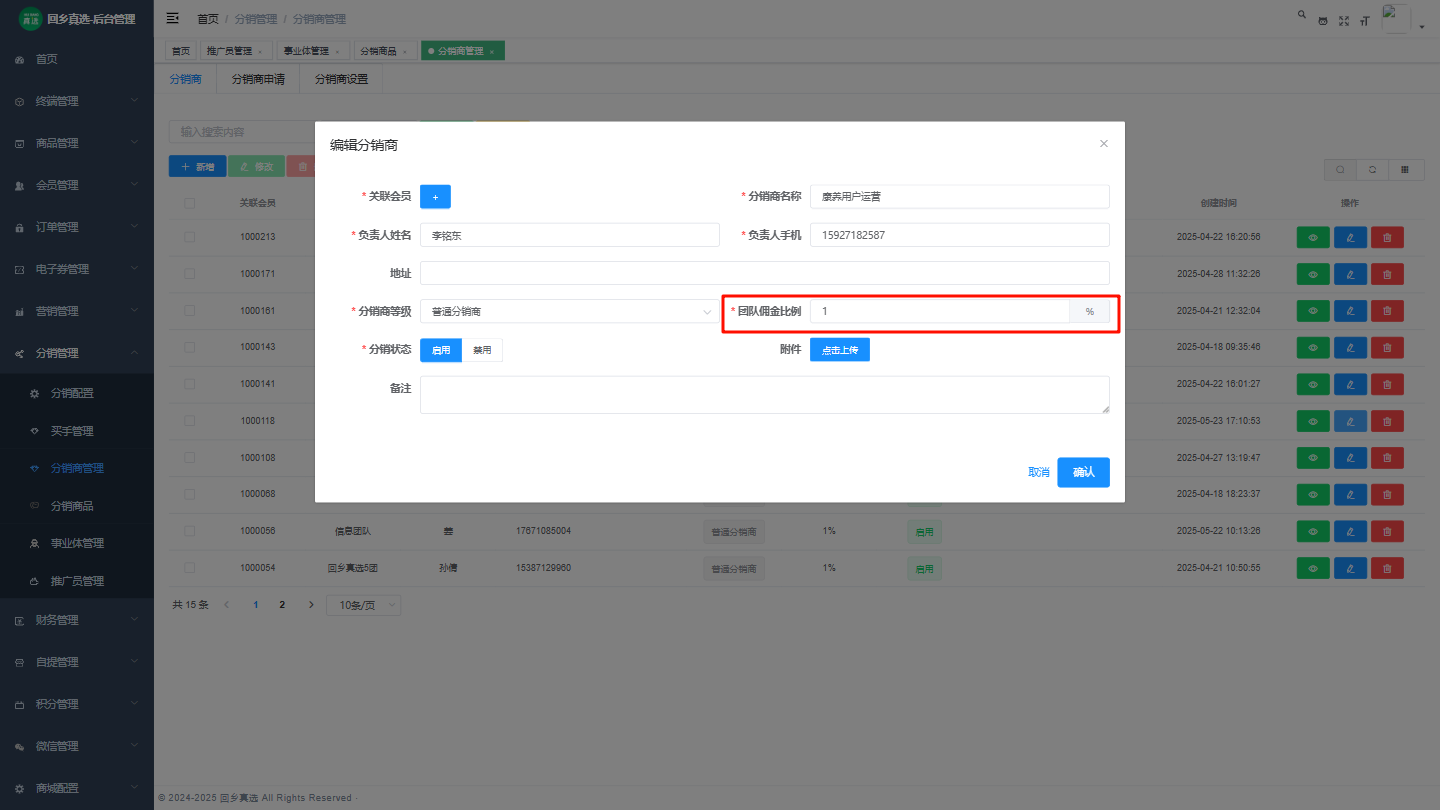The width and height of the screenshot is (1440, 810).
Task: Click the refresh icon above the table
Action: click(1372, 170)
